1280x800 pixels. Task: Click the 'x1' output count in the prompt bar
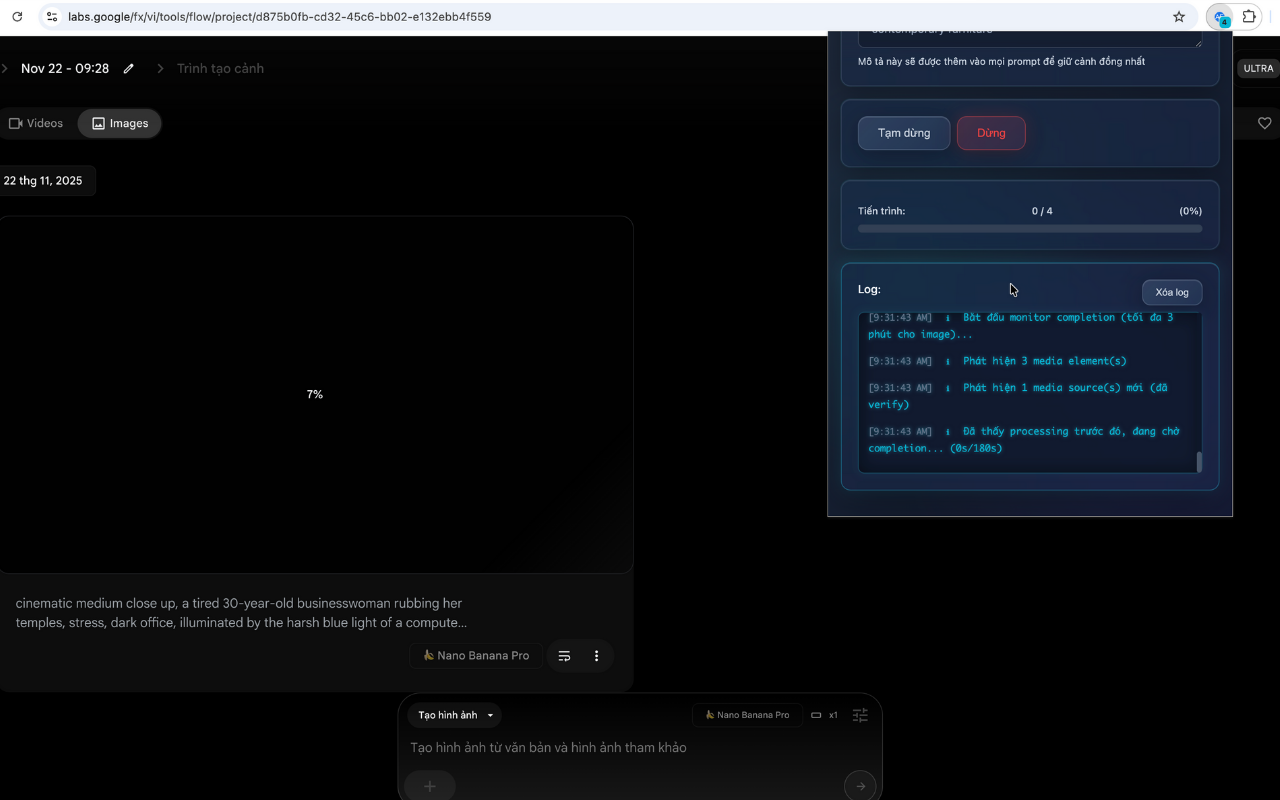833,715
